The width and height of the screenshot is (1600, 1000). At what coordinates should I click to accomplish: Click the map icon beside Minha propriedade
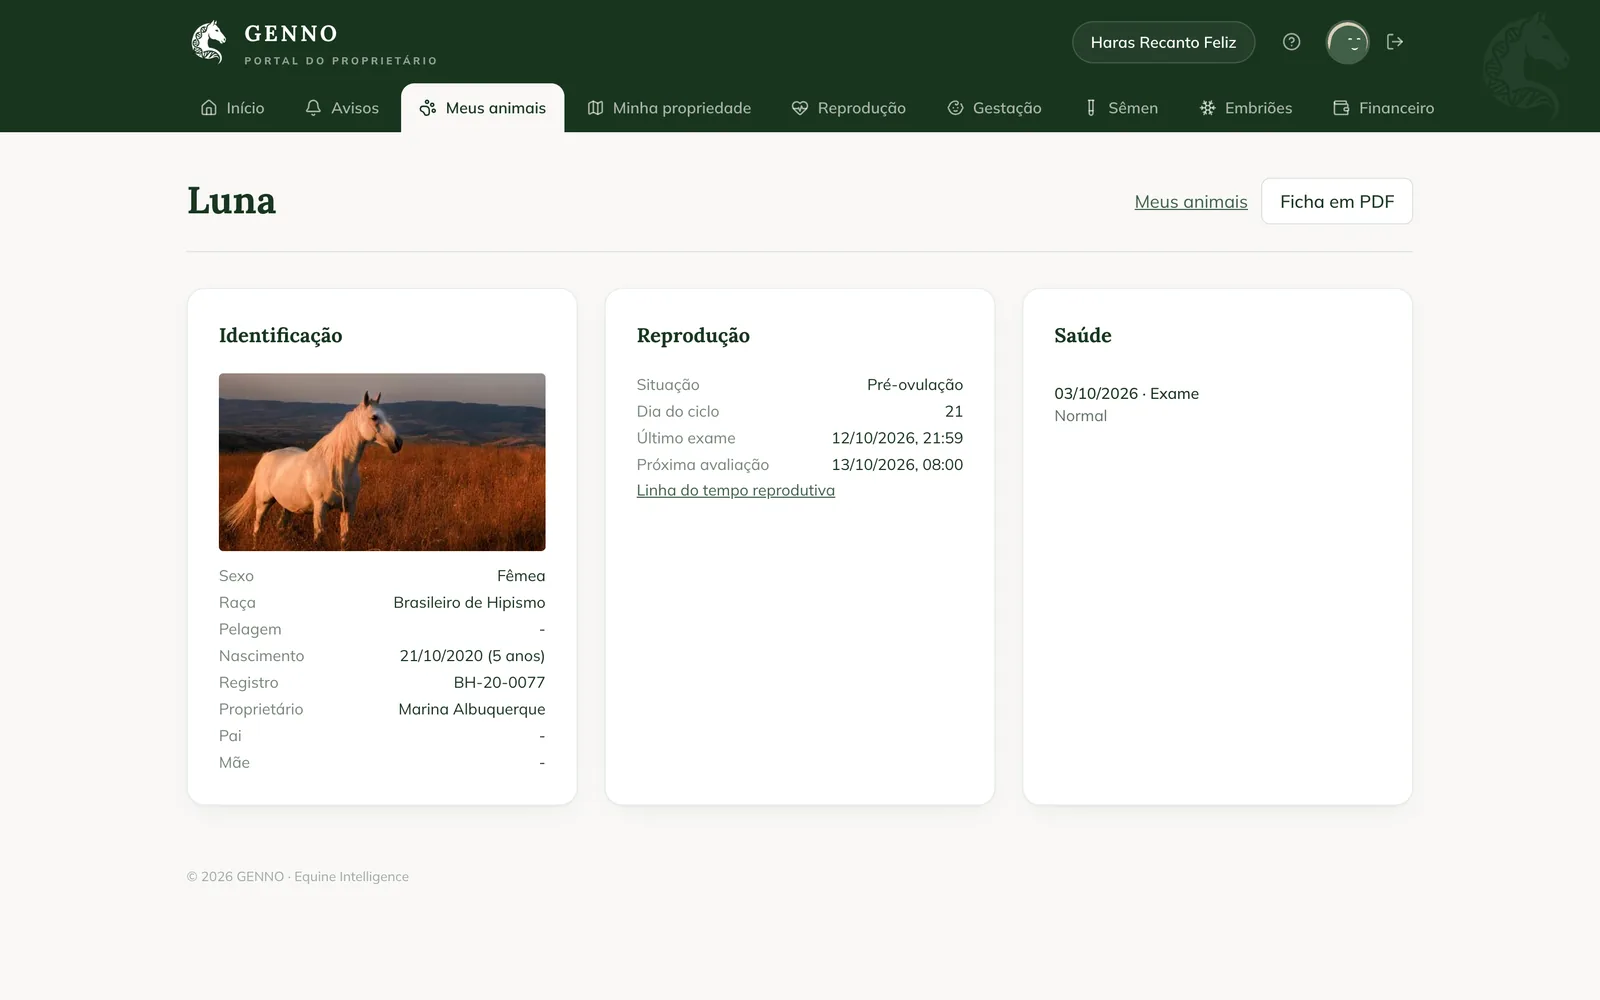595,108
